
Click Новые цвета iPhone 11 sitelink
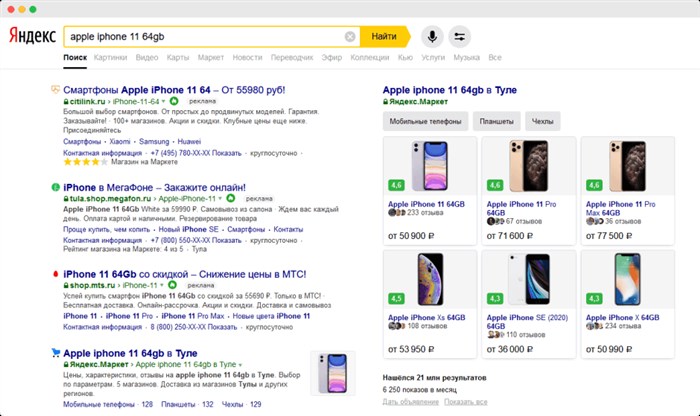(x=271, y=316)
